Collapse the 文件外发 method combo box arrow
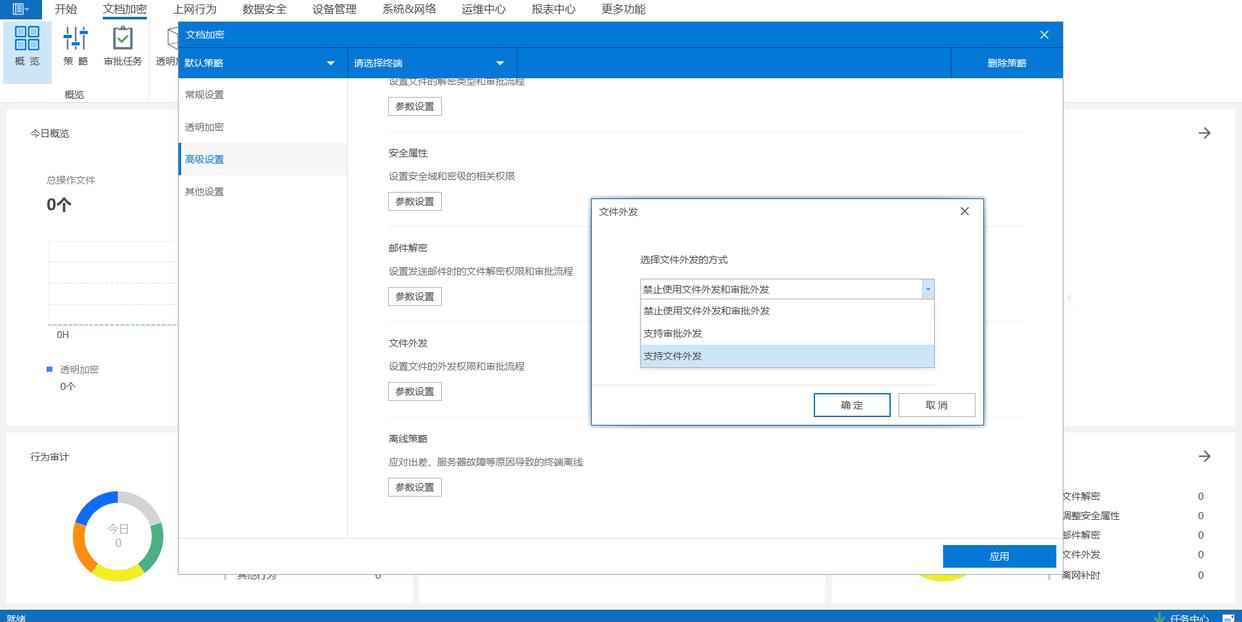This screenshot has height=622, width=1242. pyautogui.click(x=928, y=289)
